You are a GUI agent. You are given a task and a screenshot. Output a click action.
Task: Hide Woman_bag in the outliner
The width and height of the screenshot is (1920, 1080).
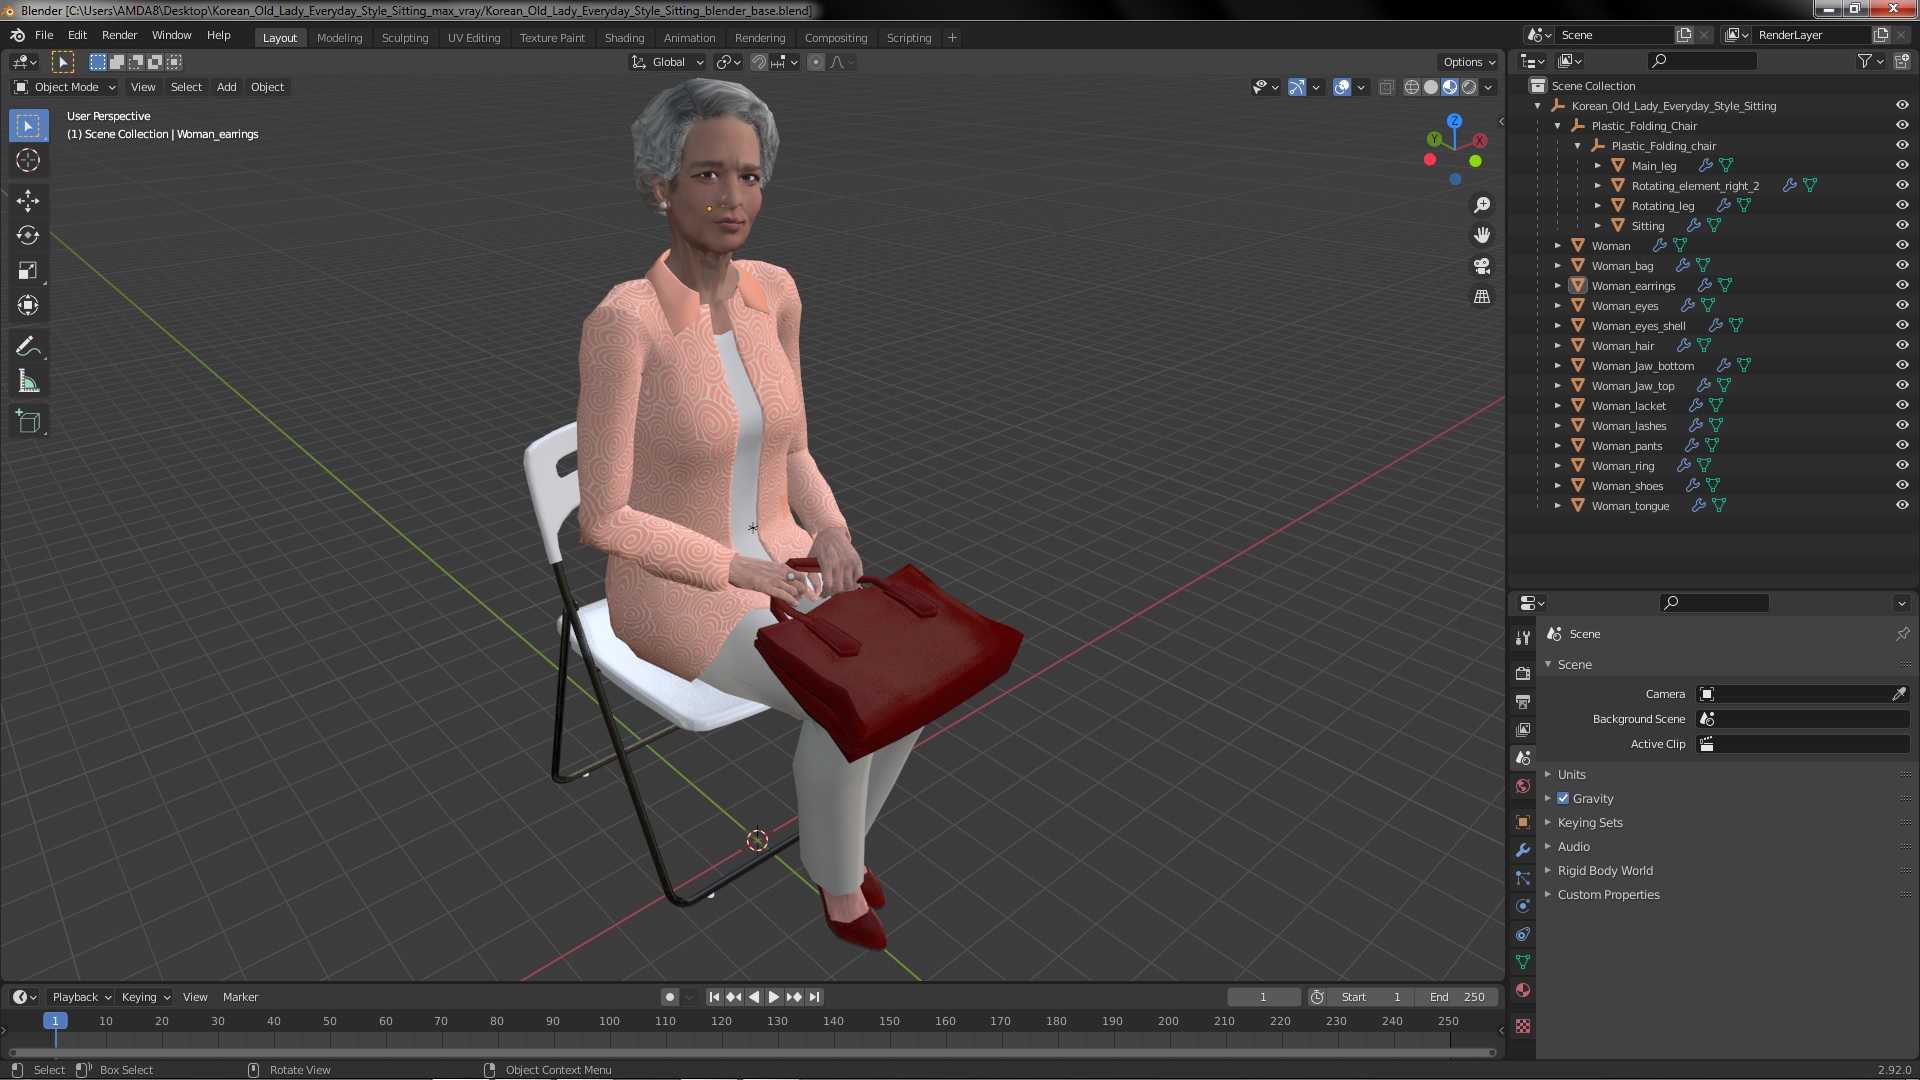pyautogui.click(x=1902, y=266)
